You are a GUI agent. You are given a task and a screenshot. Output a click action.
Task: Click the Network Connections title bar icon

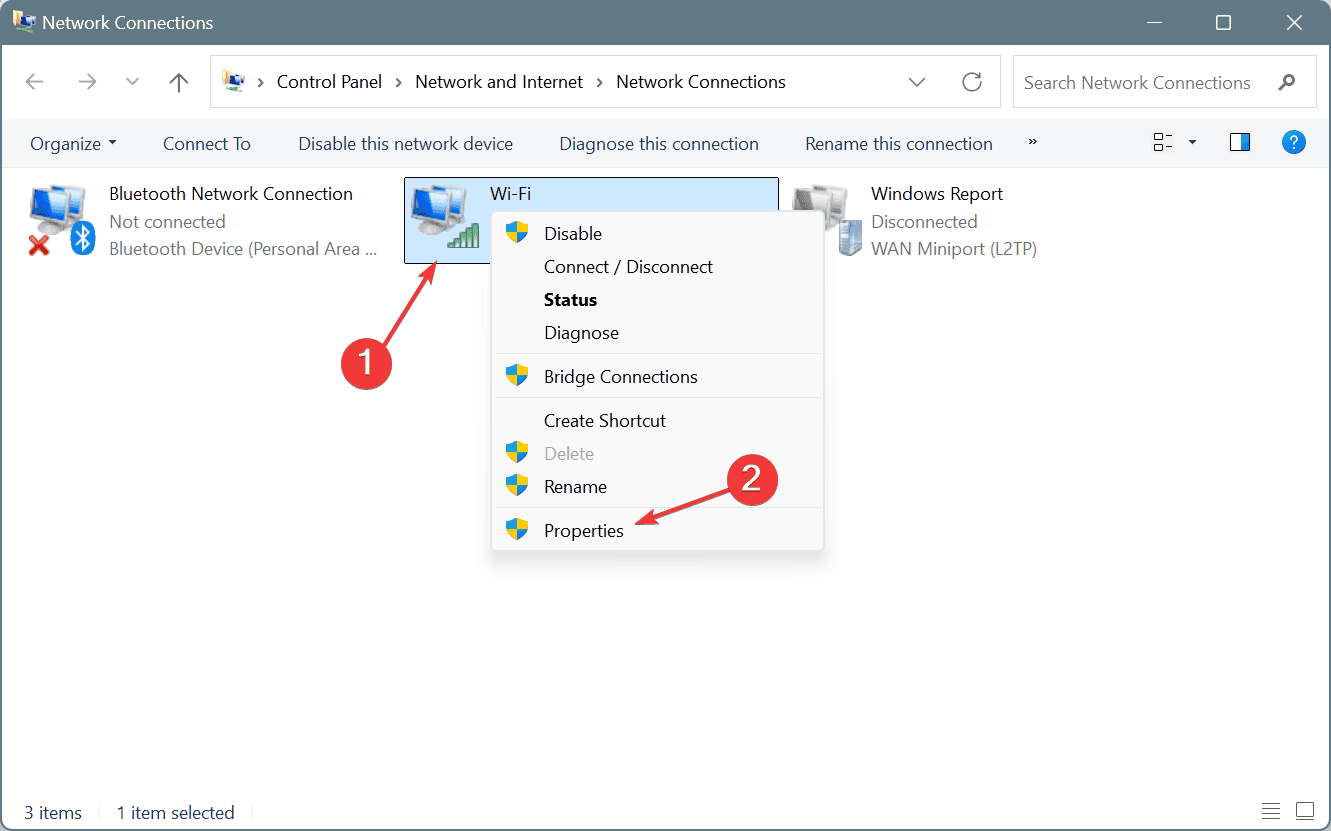tap(24, 21)
